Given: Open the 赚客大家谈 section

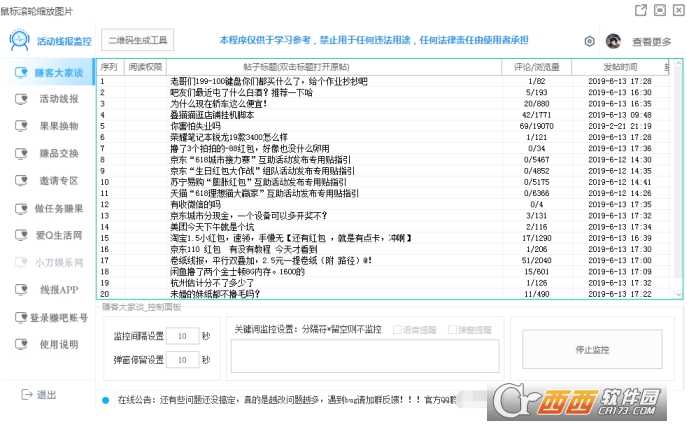Looking at the screenshot, I should coord(57,72).
